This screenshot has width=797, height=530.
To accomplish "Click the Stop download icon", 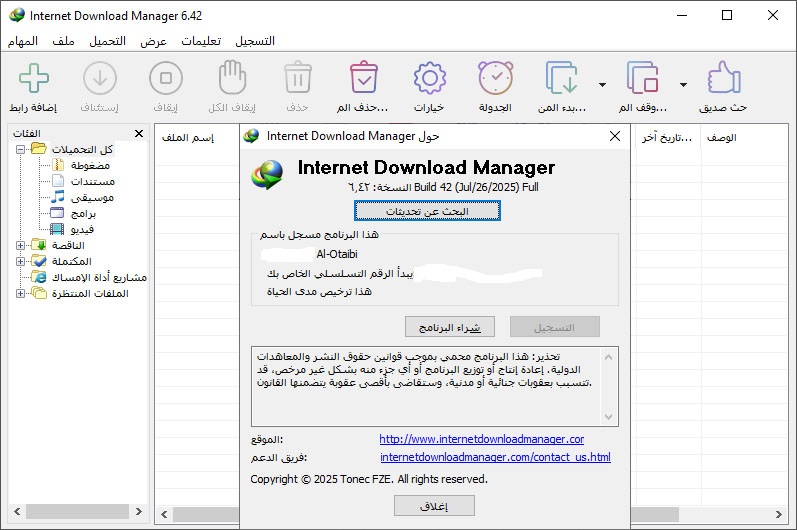I will pos(166,78).
